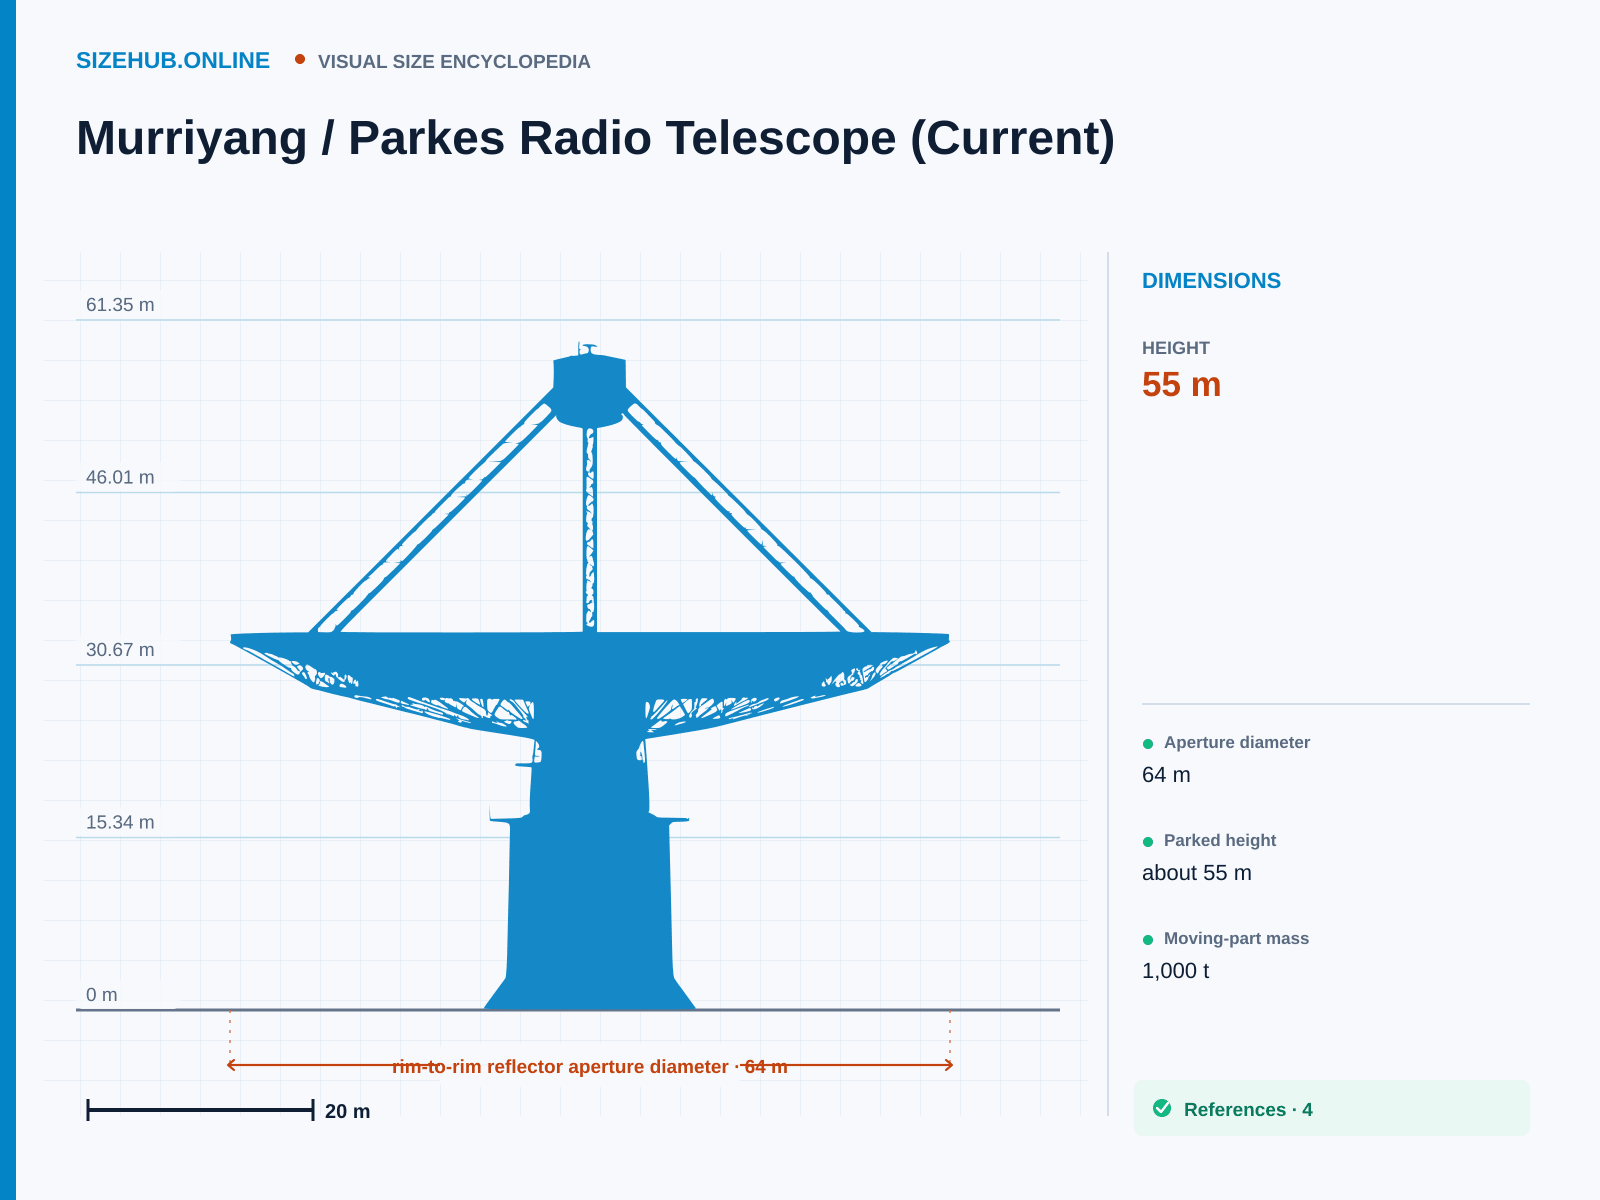Select the Murriyang / Parkes Radio Telescope title
1600x1200 pixels.
coord(595,138)
